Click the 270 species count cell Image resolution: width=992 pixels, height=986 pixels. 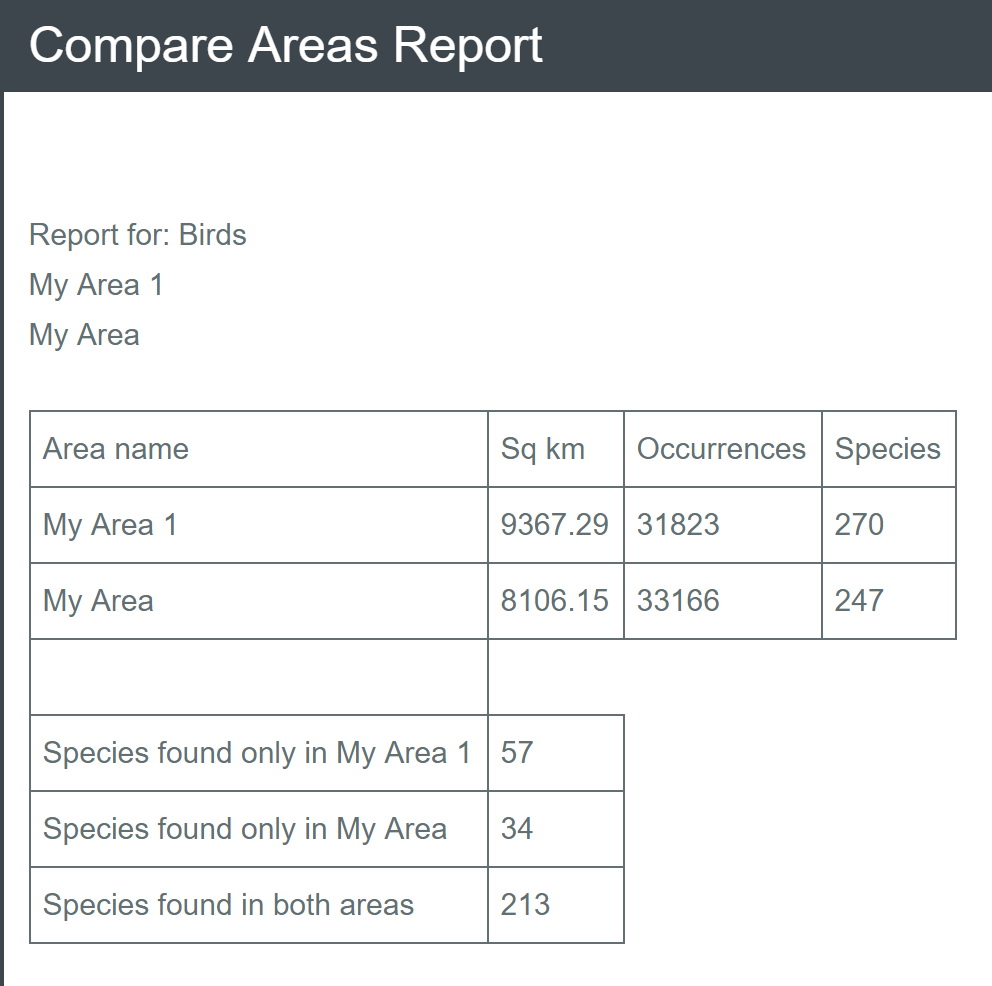point(859,525)
